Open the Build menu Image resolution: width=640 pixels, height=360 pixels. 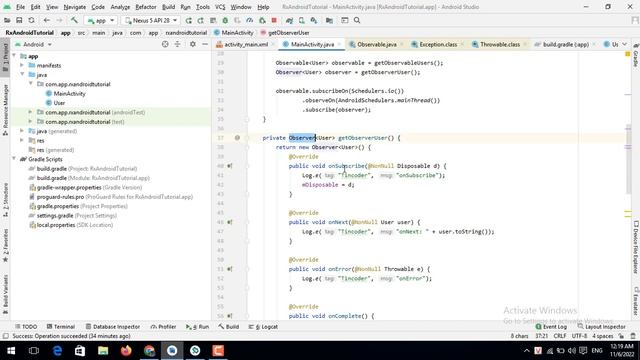168,7
